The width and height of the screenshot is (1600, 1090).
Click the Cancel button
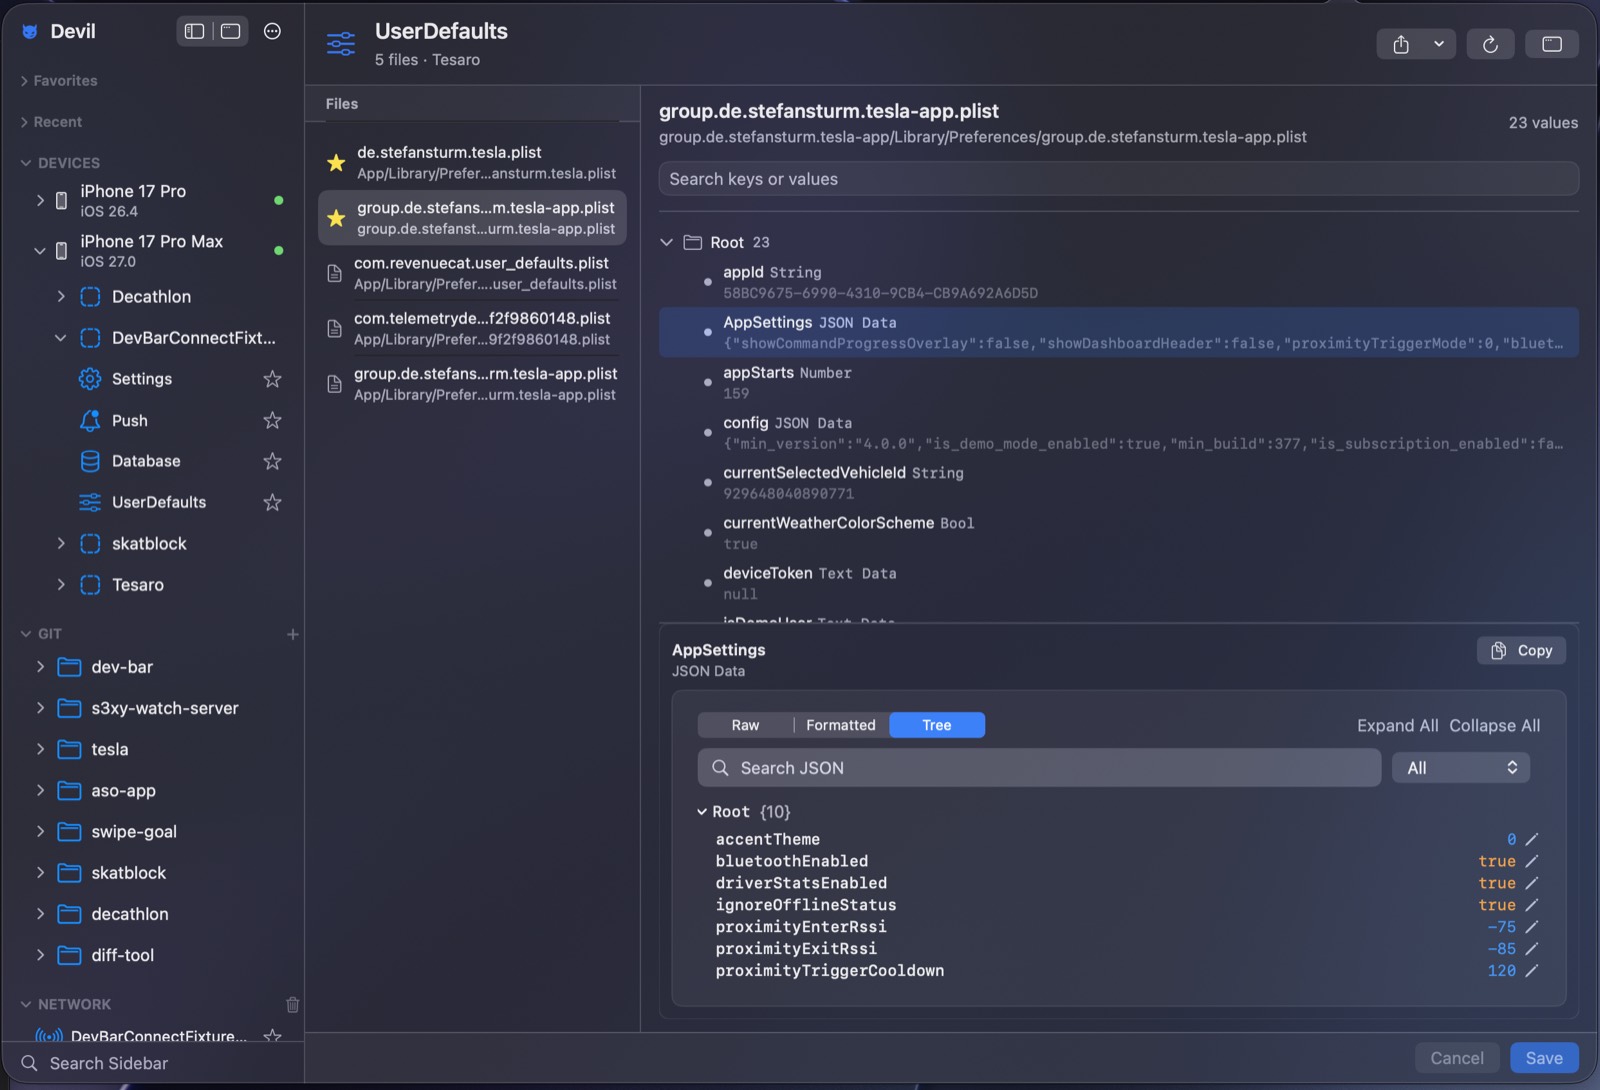point(1457,1058)
